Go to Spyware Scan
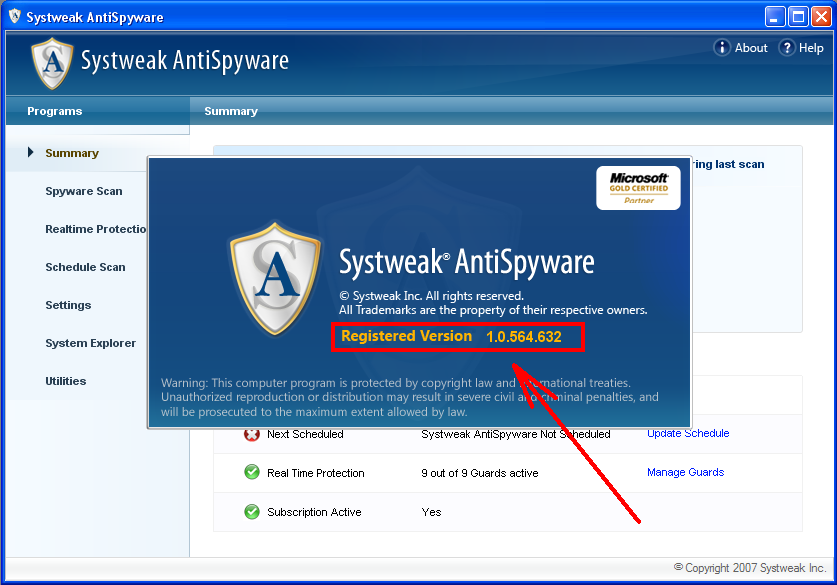 pyautogui.click(x=84, y=191)
